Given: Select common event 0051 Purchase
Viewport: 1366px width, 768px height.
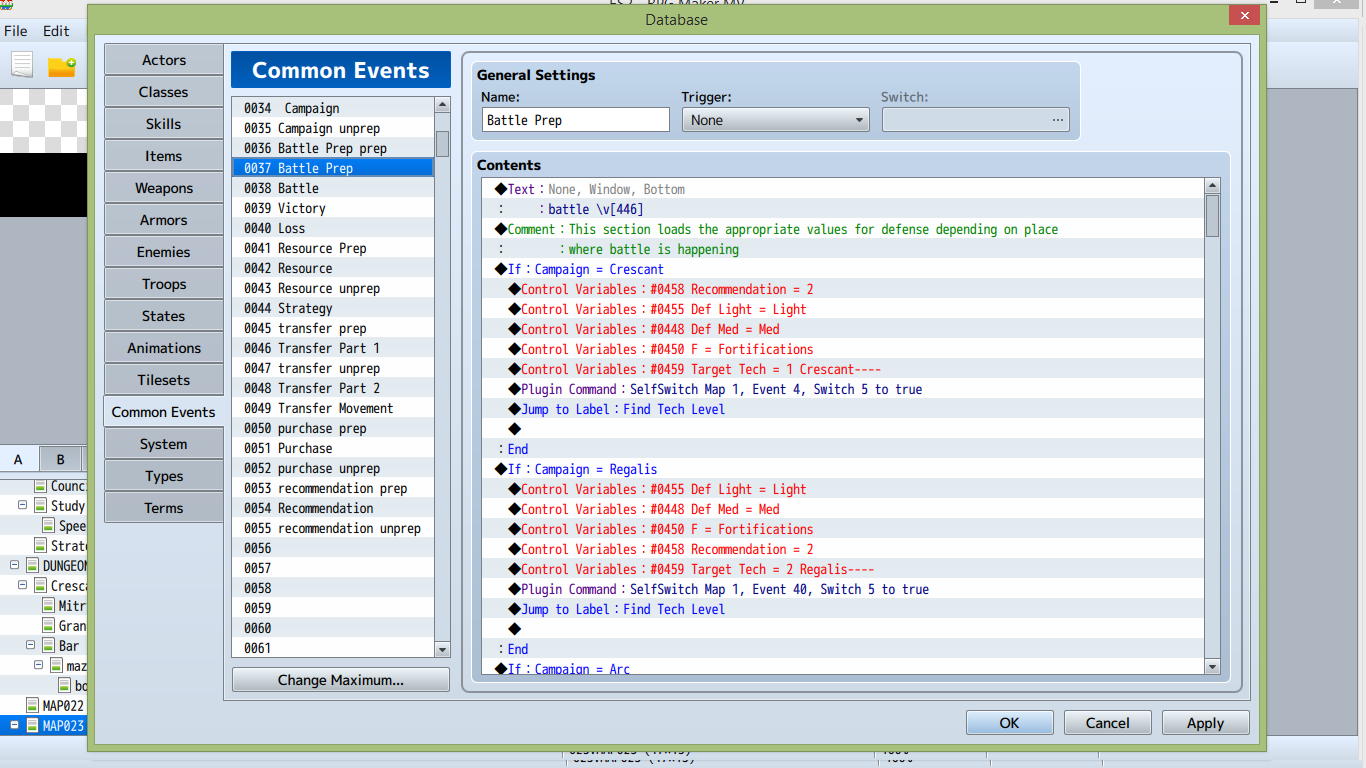Looking at the screenshot, I should tap(333, 448).
